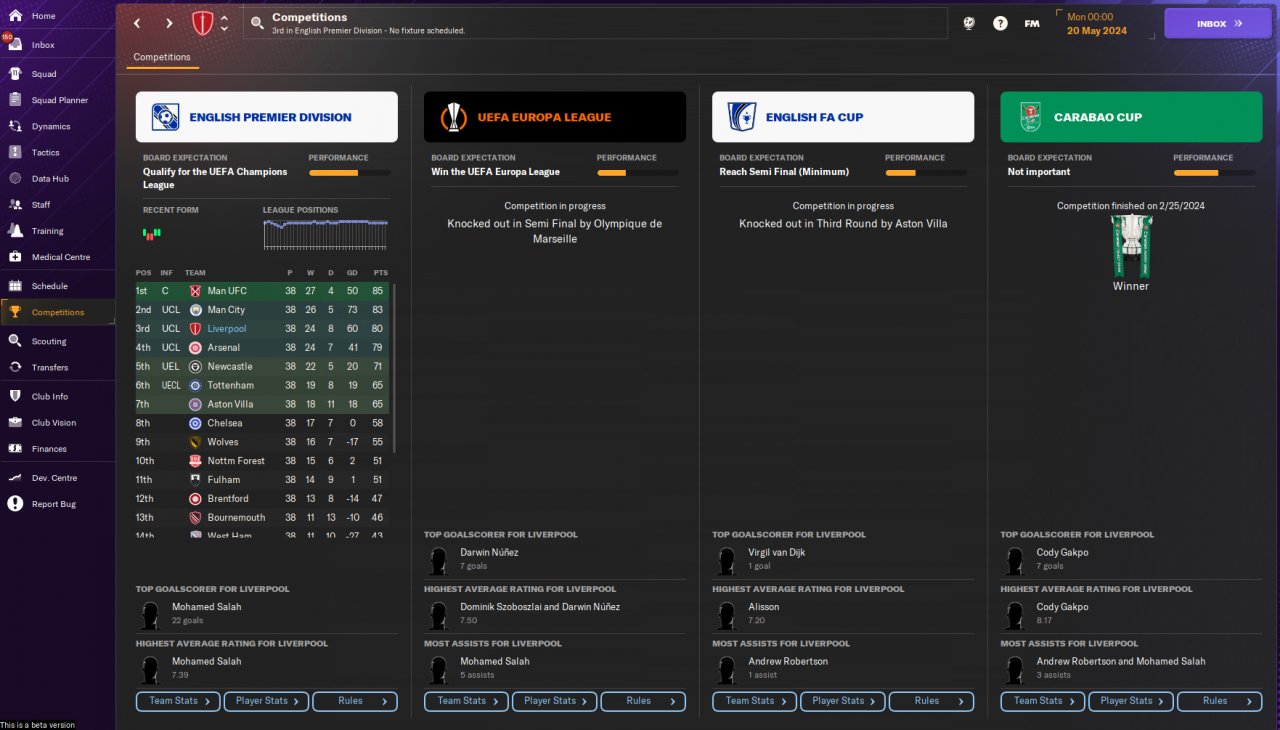Image resolution: width=1280 pixels, height=730 pixels.
Task: Open Carabao Cup Rules
Action: coord(1219,701)
